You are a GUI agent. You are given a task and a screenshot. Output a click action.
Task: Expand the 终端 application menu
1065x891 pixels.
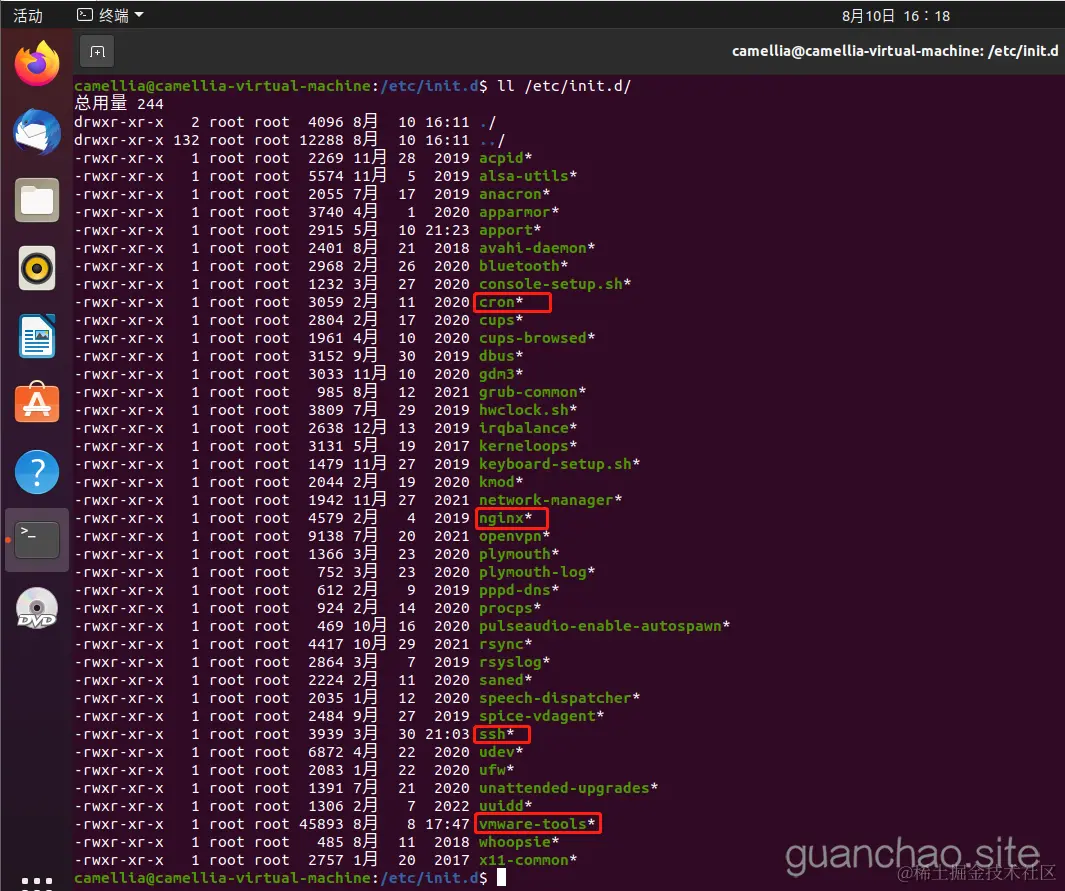coord(110,15)
